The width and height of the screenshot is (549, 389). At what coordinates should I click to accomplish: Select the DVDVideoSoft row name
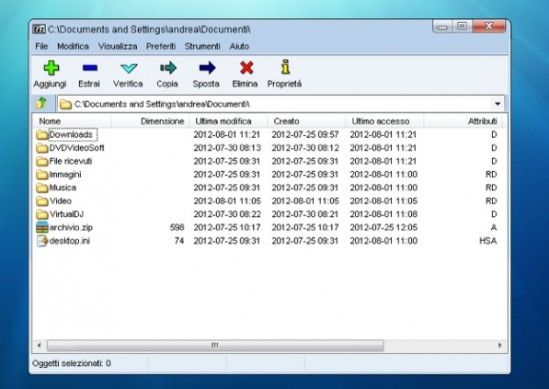click(77, 148)
